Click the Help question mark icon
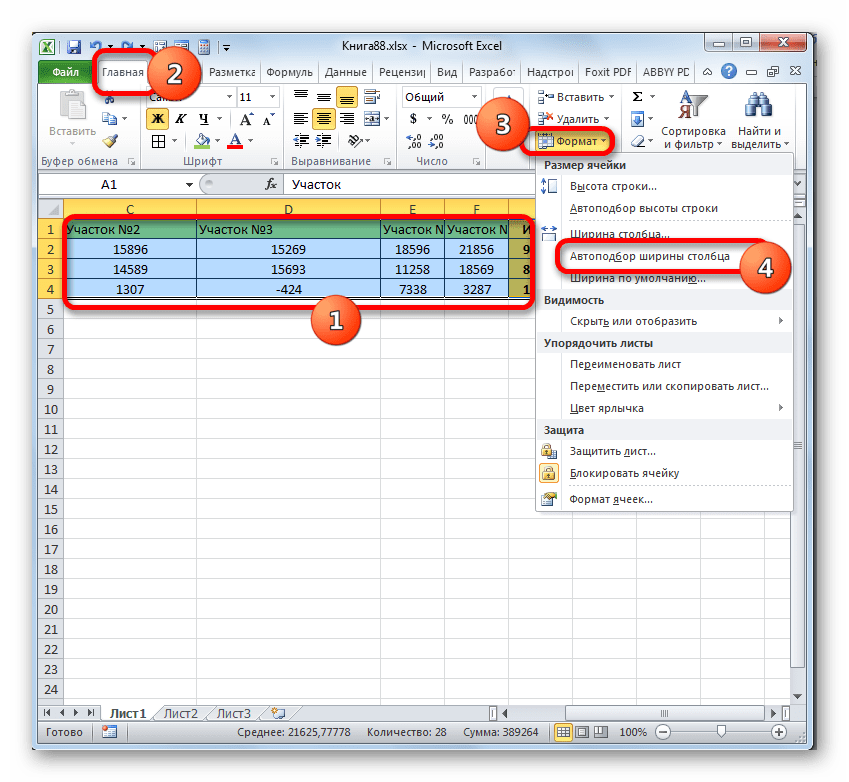The height and width of the screenshot is (782, 849). click(729, 71)
